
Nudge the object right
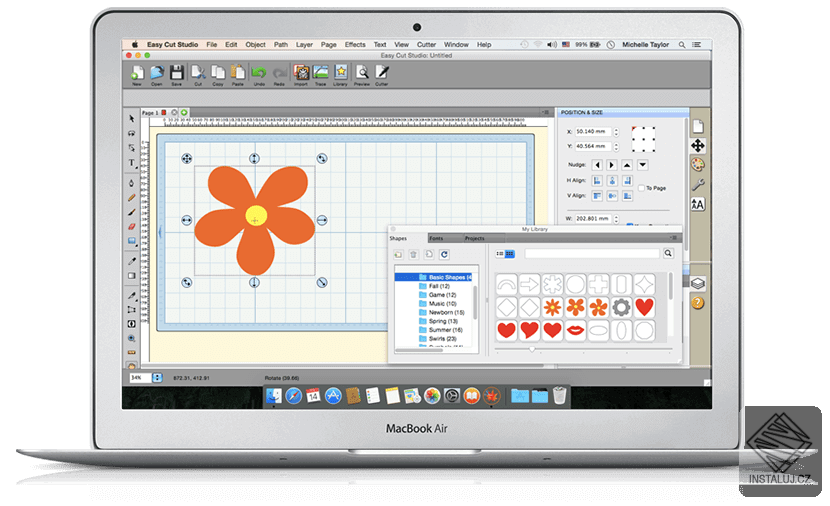612,165
